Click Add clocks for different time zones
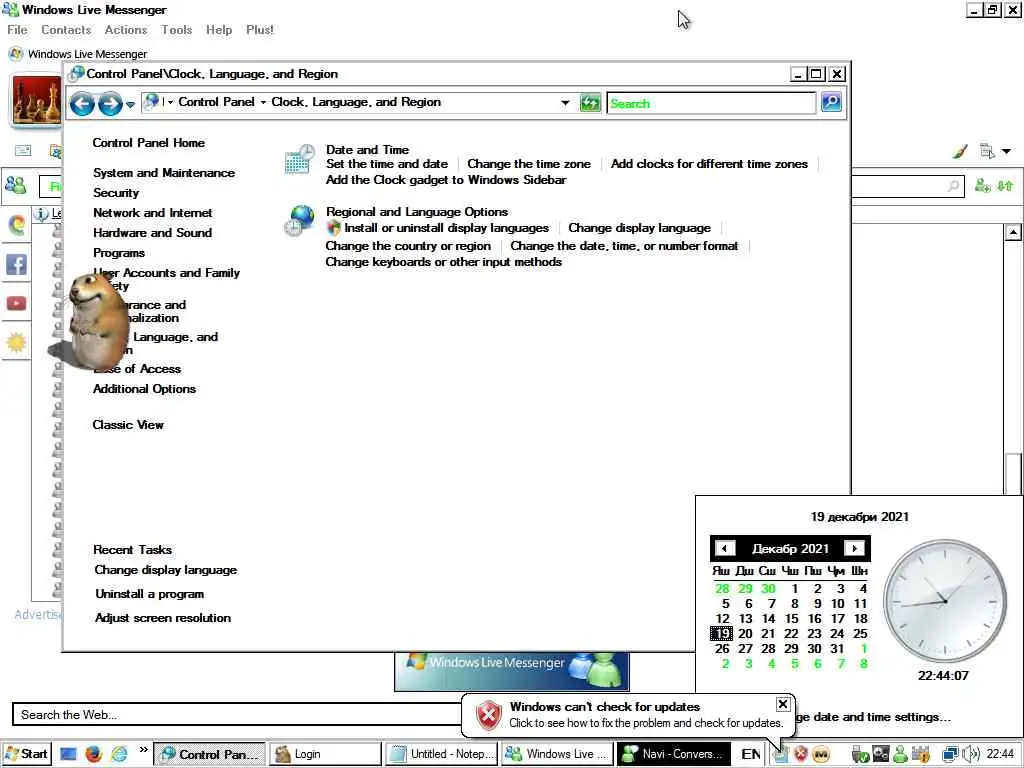 coord(709,164)
